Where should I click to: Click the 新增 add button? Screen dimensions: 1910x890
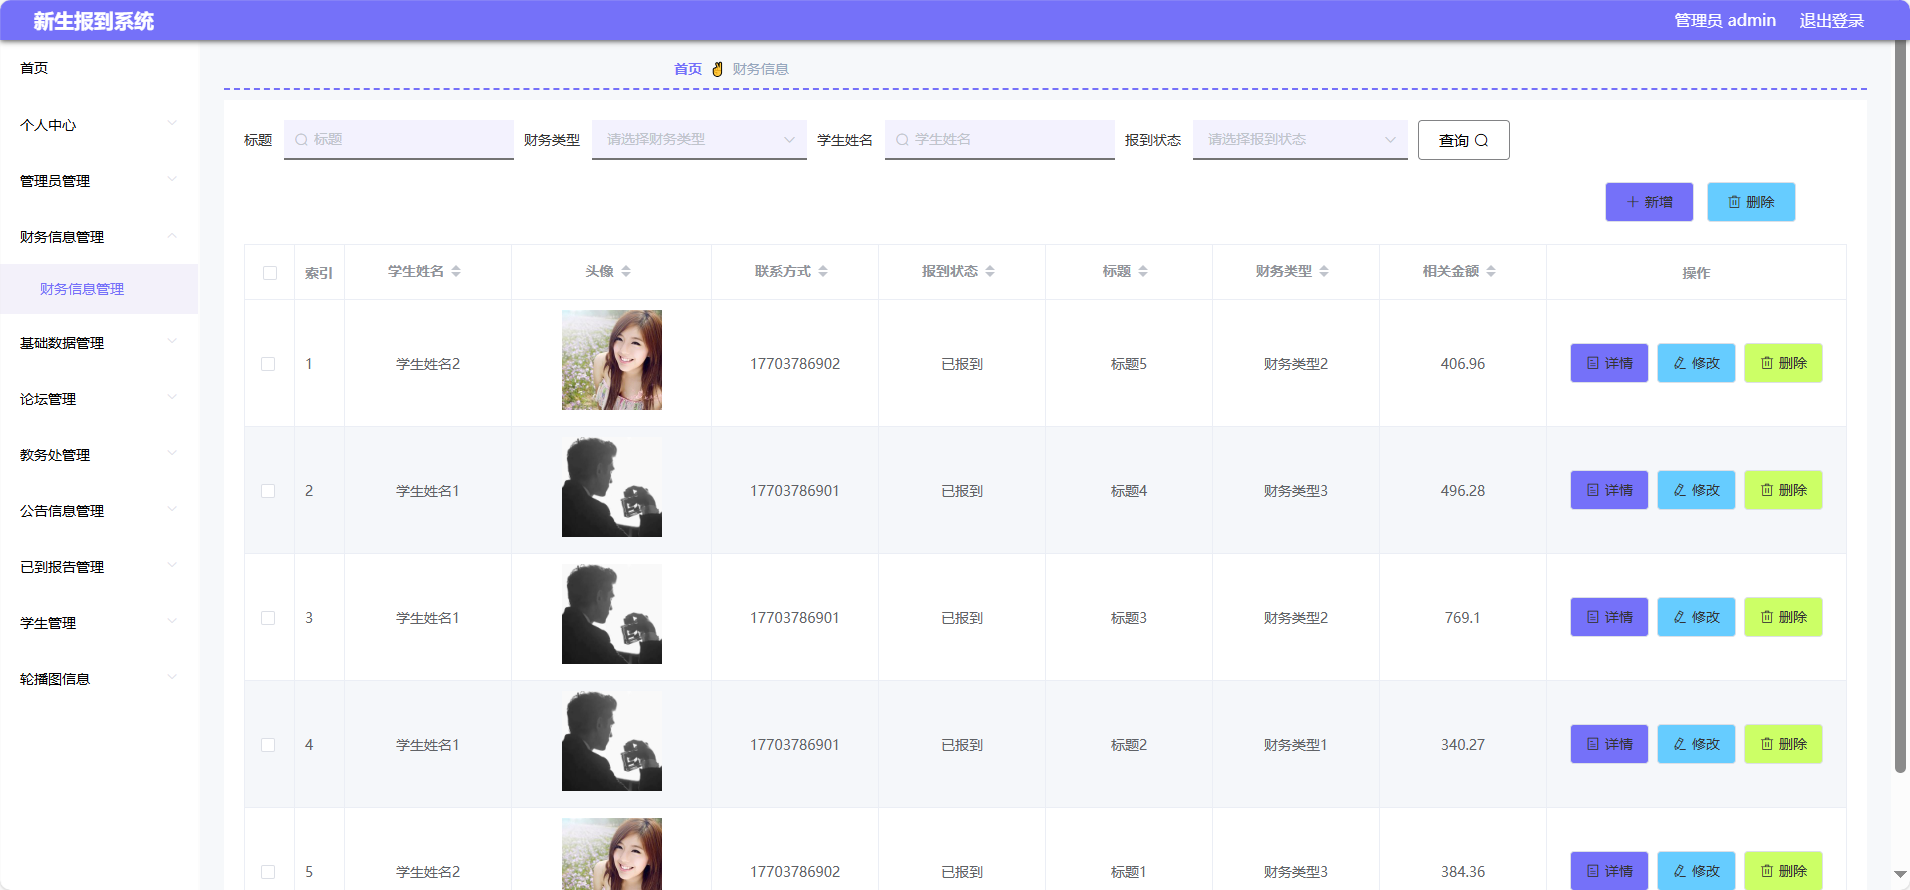point(1649,202)
